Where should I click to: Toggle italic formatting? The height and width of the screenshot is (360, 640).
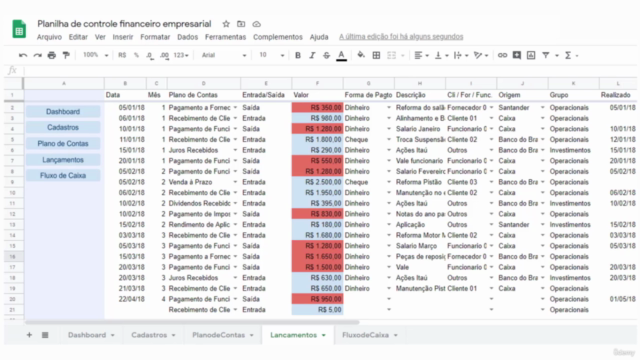pos(312,55)
